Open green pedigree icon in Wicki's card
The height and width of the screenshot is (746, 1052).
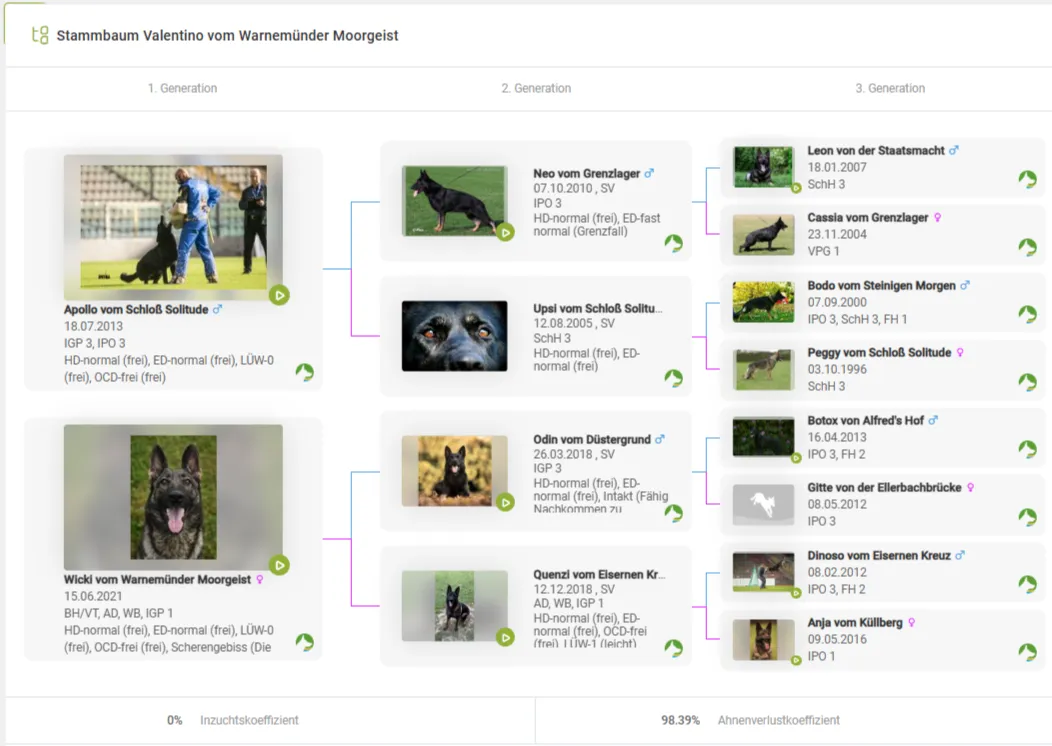305,642
